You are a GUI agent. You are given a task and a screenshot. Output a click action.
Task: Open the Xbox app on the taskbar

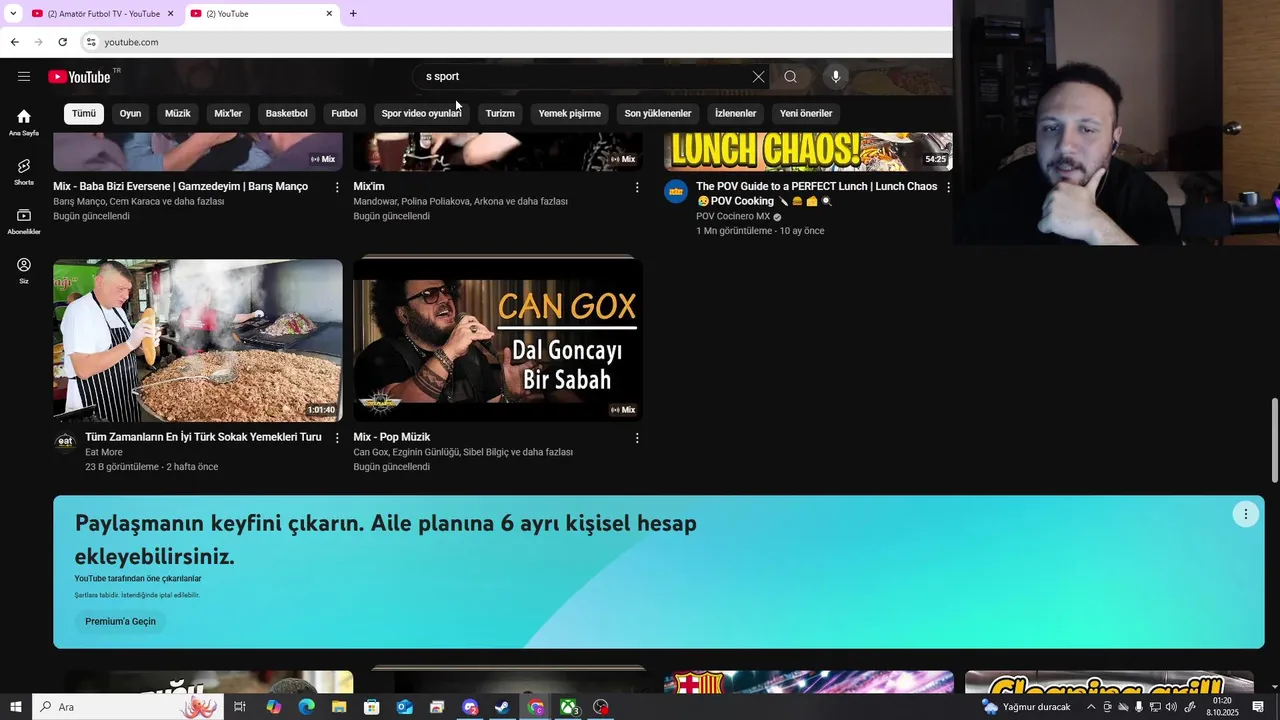[x=568, y=707]
